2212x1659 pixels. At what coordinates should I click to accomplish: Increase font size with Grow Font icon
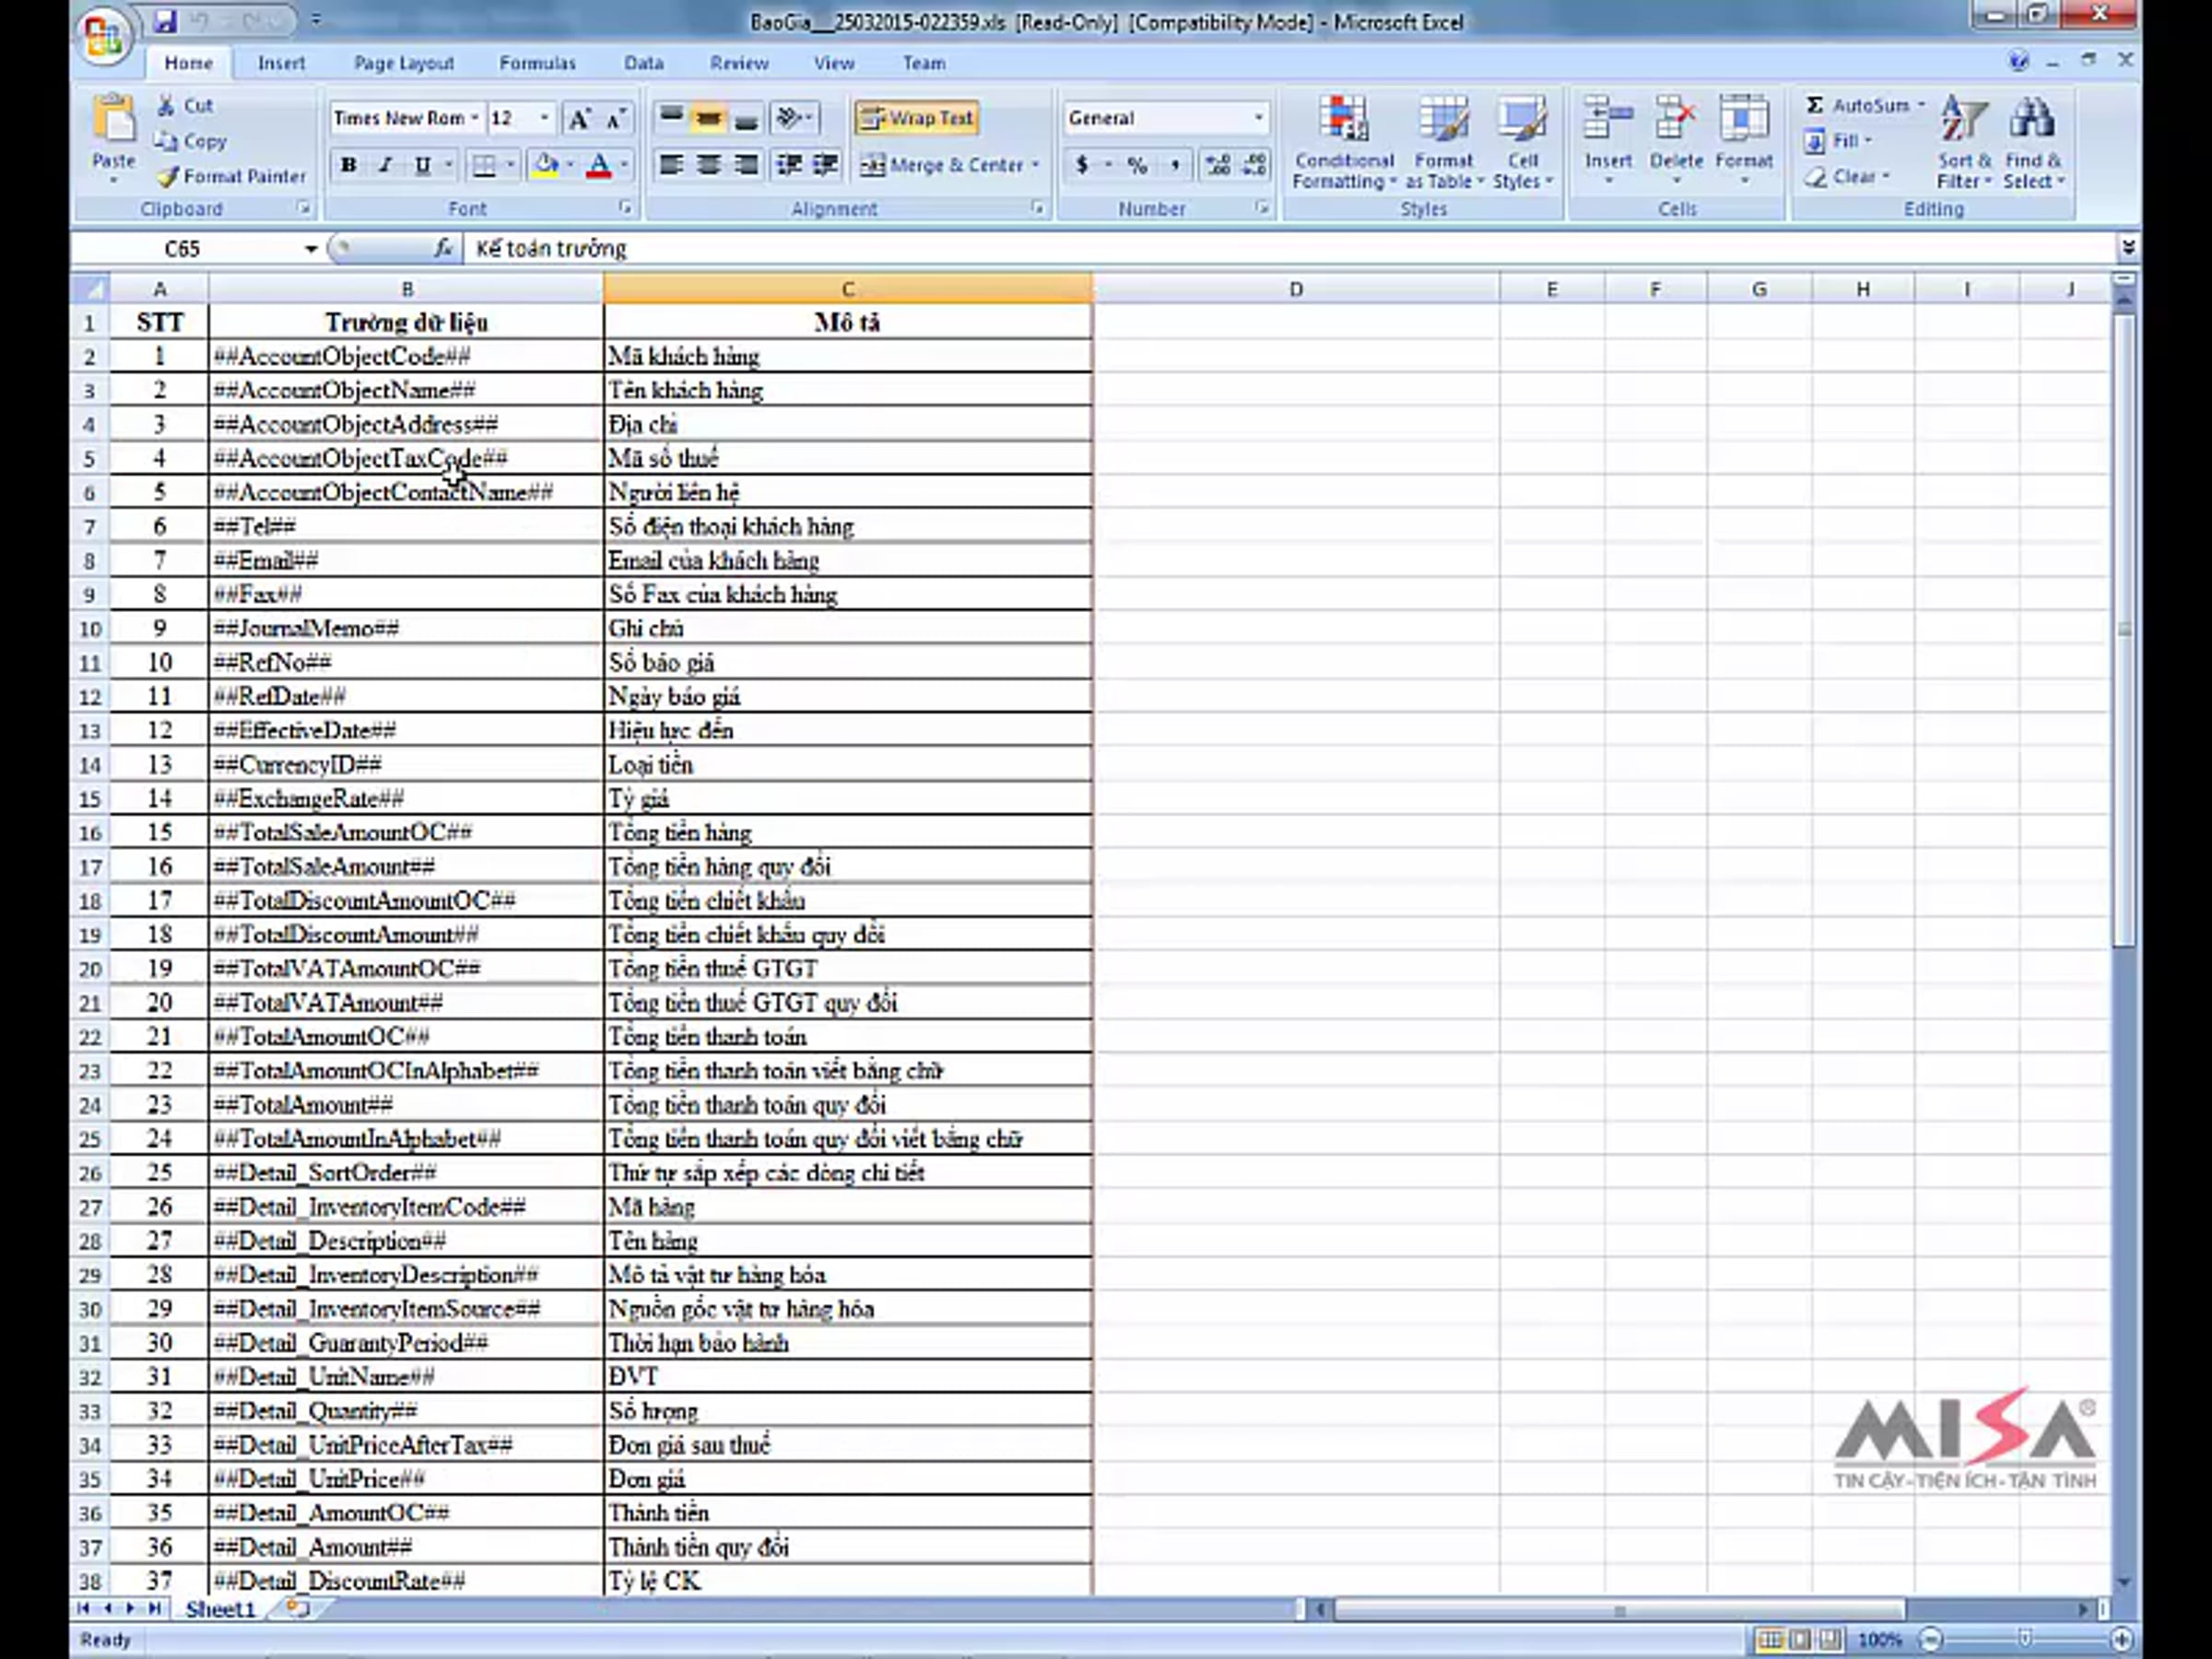[x=579, y=119]
